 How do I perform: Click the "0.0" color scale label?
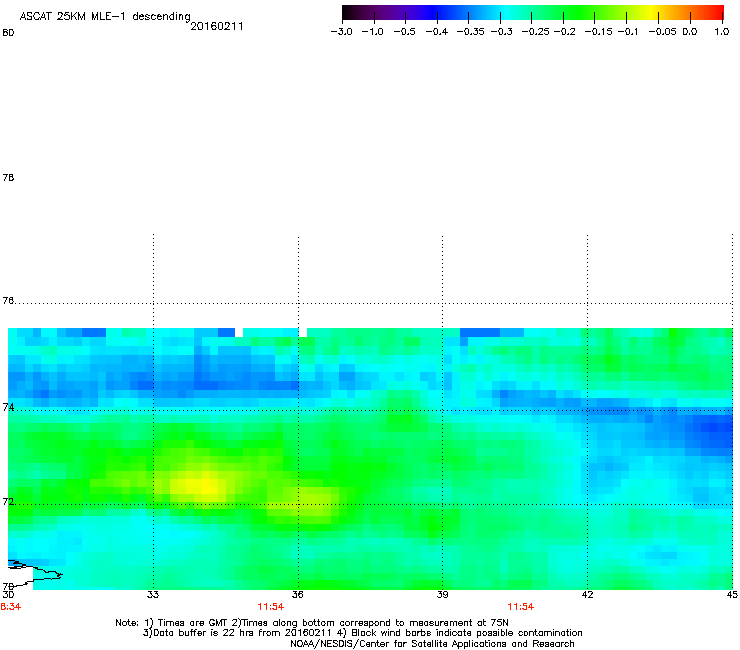(x=690, y=32)
